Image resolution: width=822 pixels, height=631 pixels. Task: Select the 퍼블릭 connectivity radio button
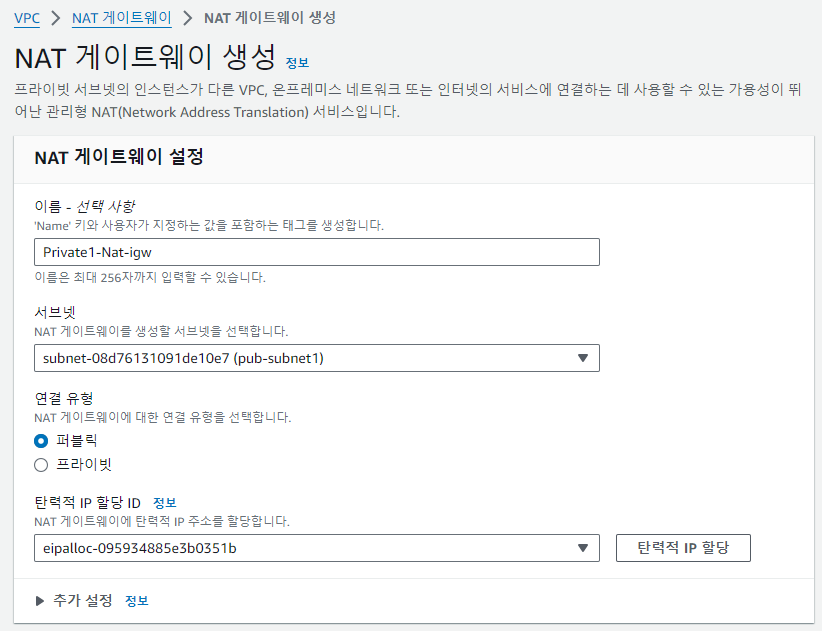pos(41,441)
